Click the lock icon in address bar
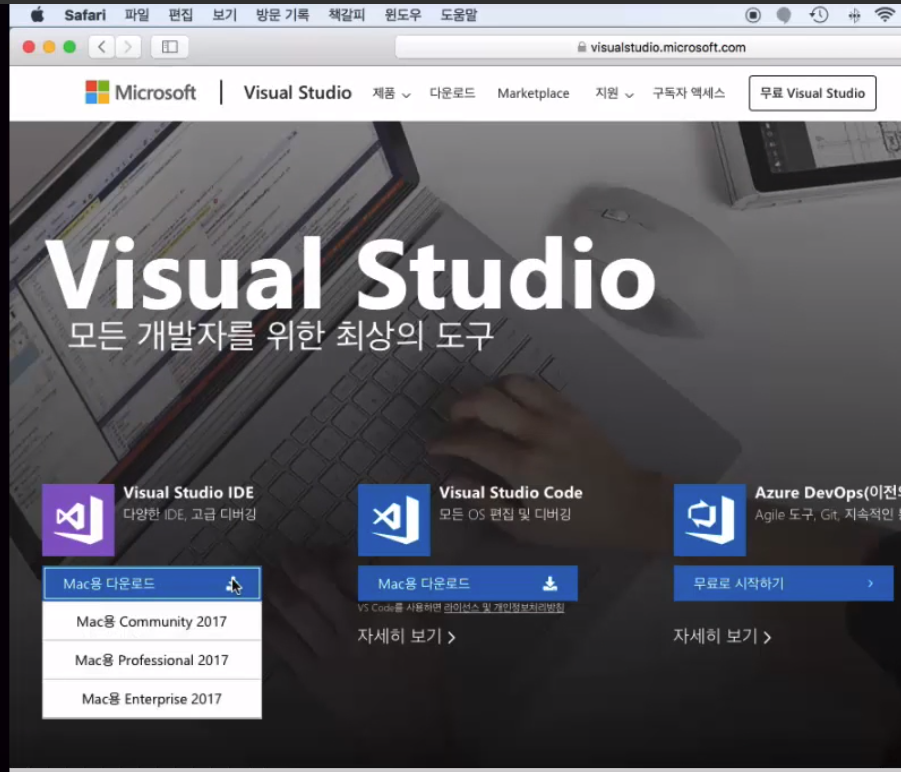Image resolution: width=901 pixels, height=772 pixels. click(582, 47)
